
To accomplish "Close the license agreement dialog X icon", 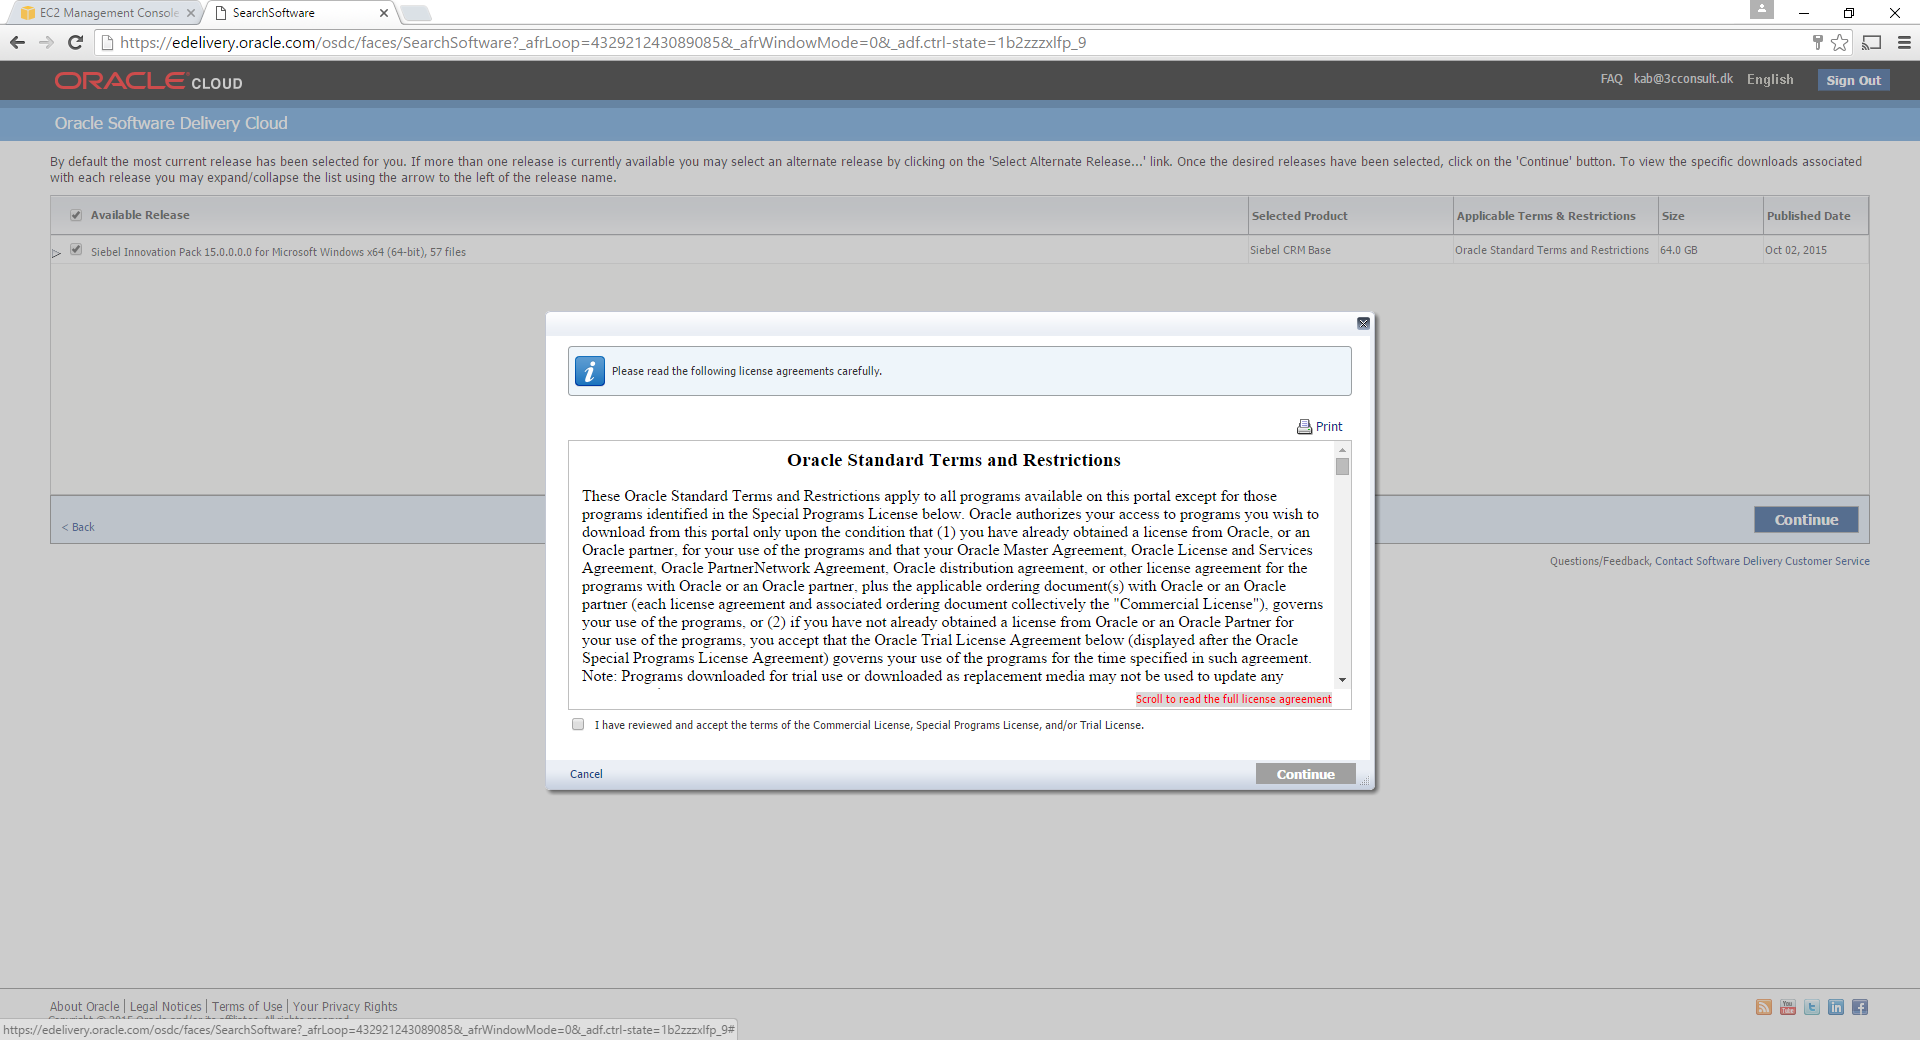I will tap(1363, 323).
